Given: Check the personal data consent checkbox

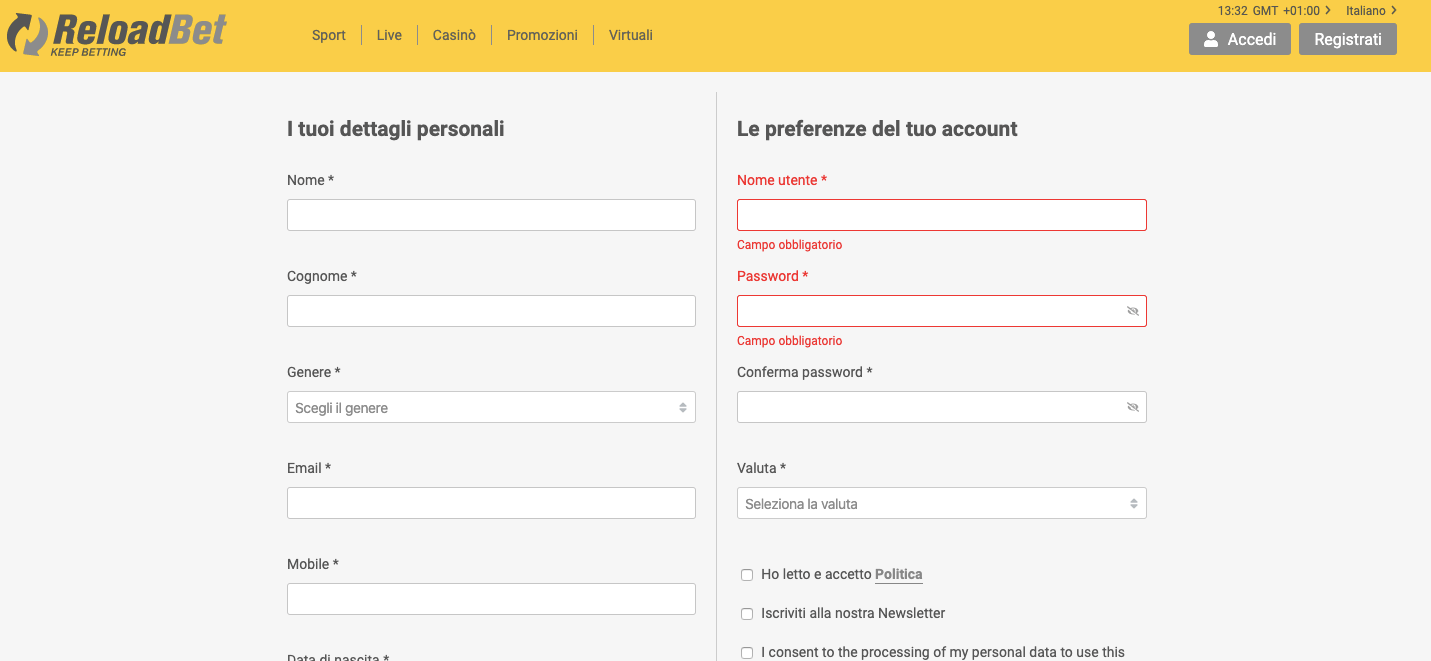Looking at the screenshot, I should 747,653.
